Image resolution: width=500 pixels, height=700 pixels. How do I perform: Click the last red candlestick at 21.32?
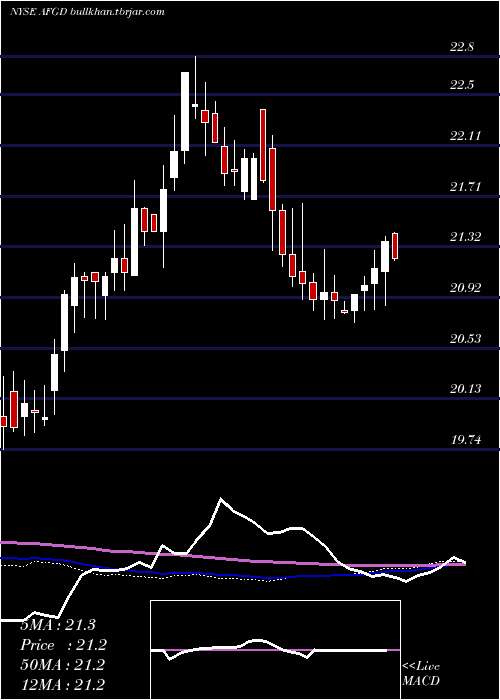(395, 246)
